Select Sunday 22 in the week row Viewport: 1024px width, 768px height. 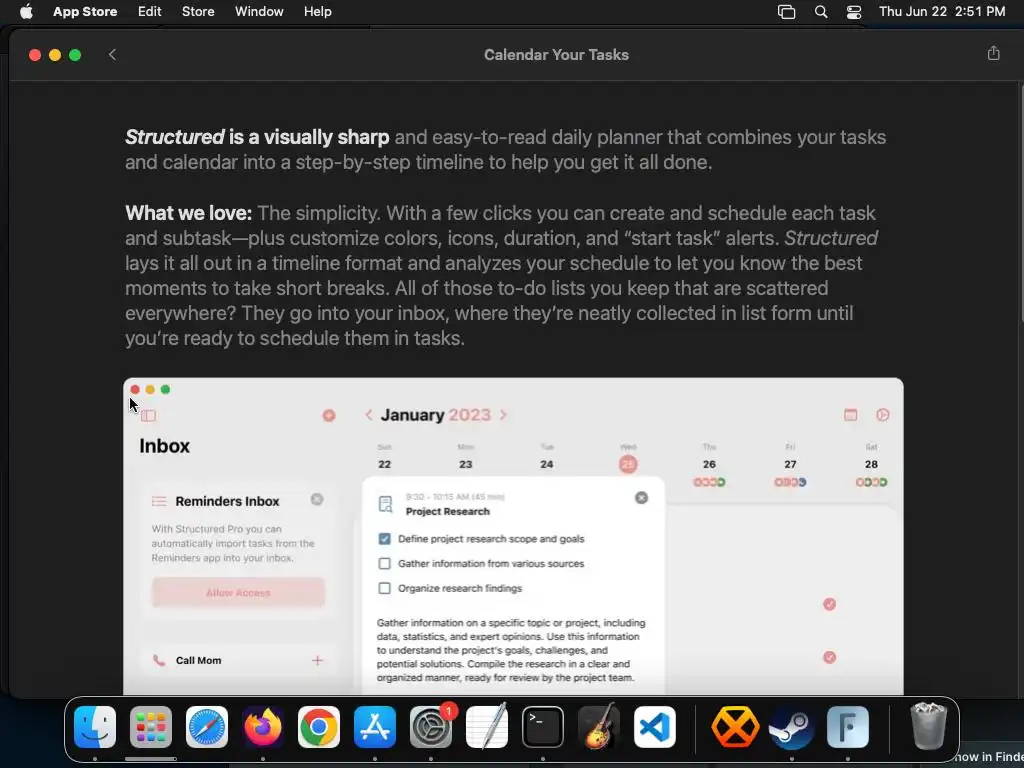(x=385, y=464)
